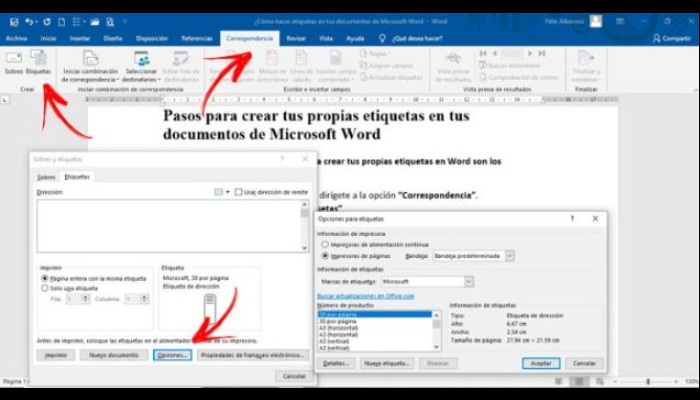
Task: Click the lightbulb ¿Qué desea hacer? search
Action: 411,39
